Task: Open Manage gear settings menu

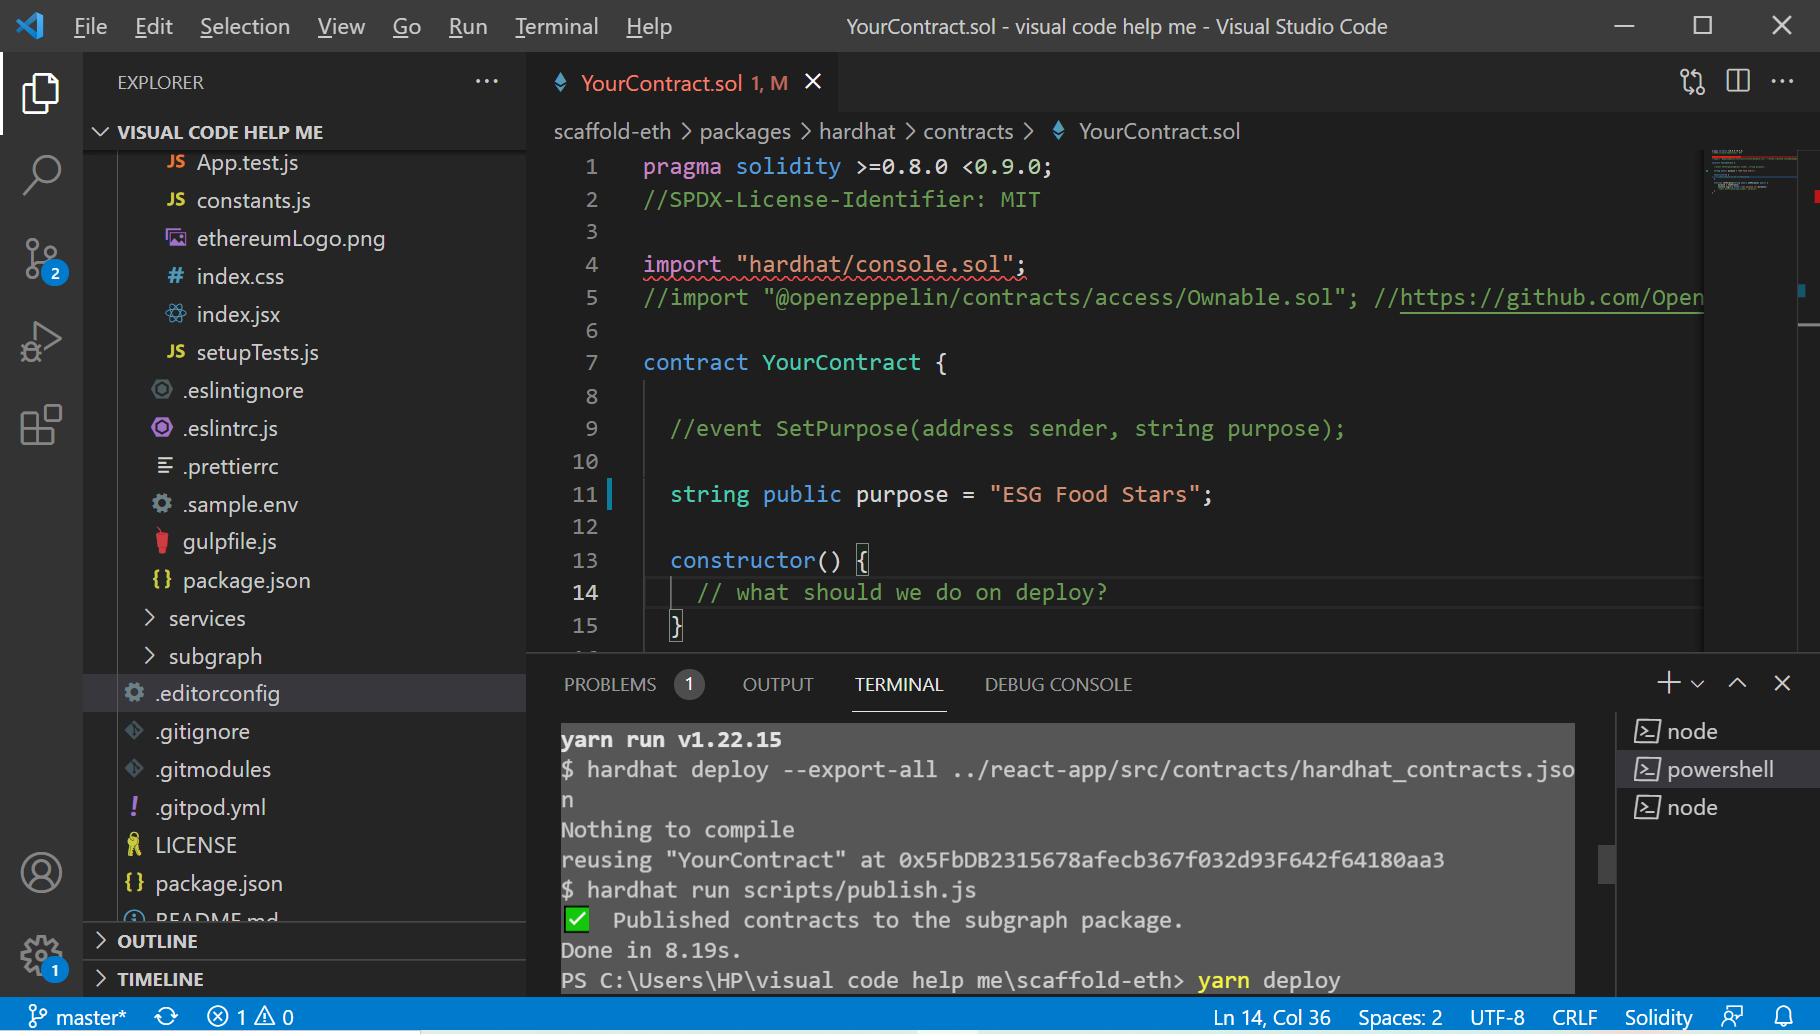Action: (41, 956)
